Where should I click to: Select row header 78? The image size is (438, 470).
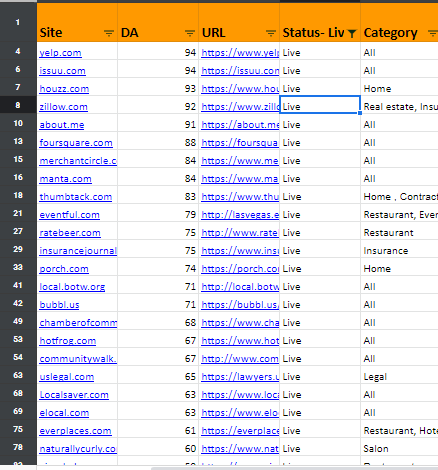click(x=18, y=447)
